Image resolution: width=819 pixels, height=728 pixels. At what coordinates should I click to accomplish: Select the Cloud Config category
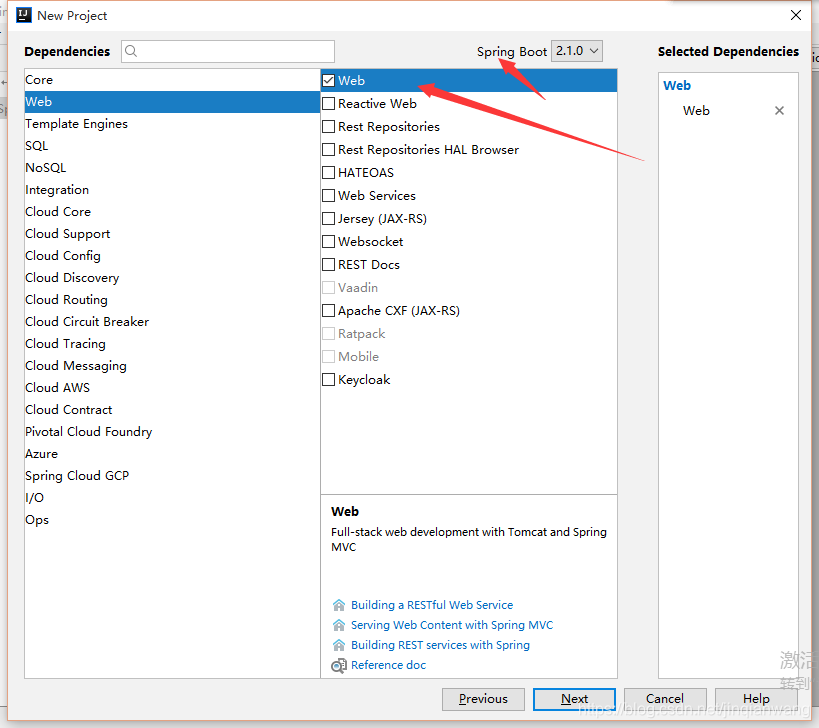[x=172, y=255]
